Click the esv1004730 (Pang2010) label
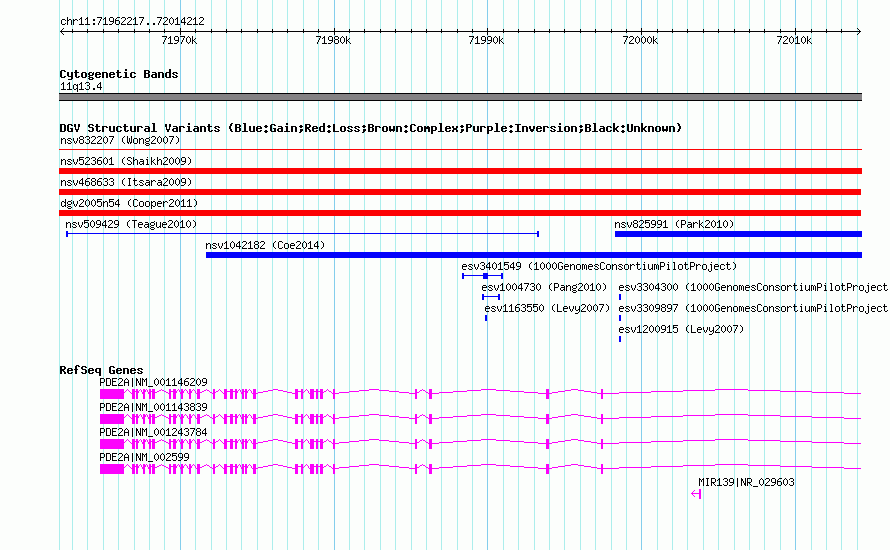The height and width of the screenshot is (550, 890). coord(544,287)
